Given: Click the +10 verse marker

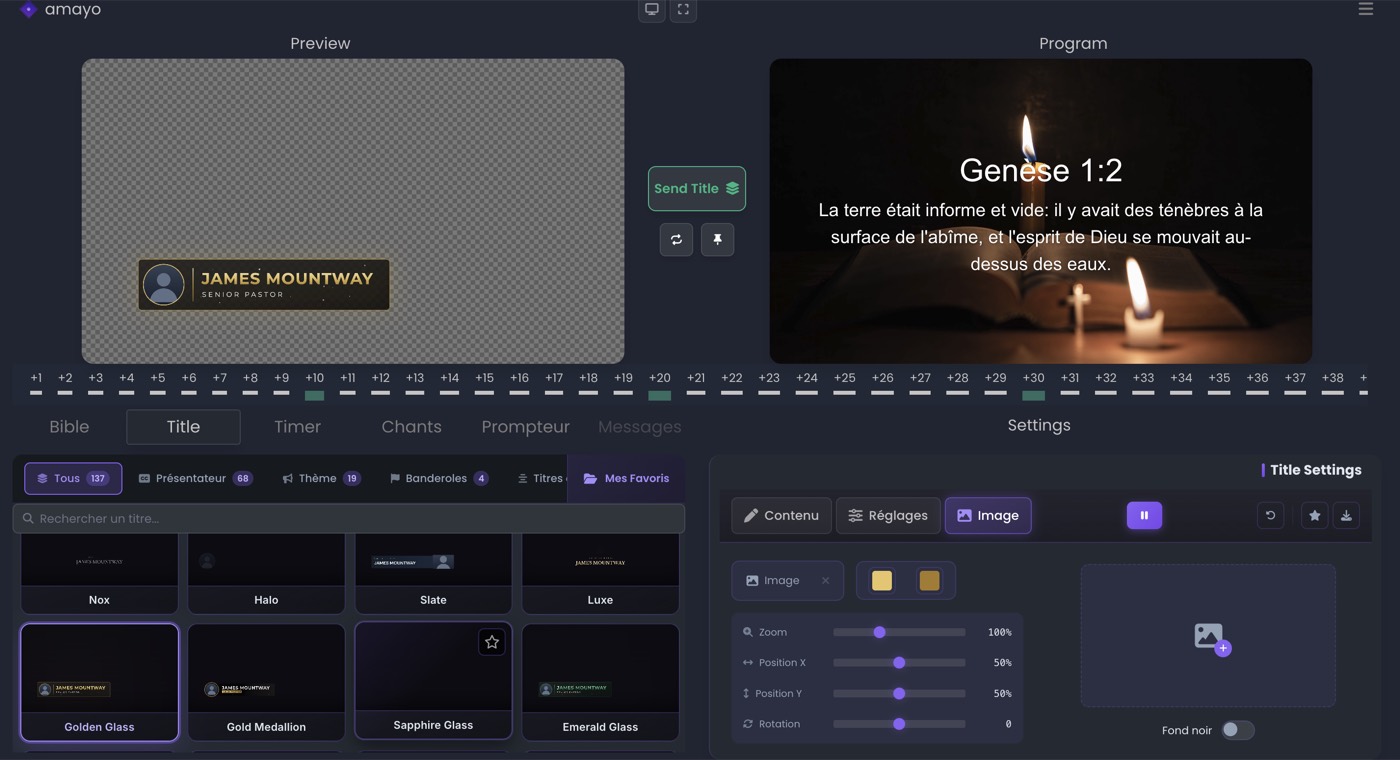Looking at the screenshot, I should coord(314,385).
